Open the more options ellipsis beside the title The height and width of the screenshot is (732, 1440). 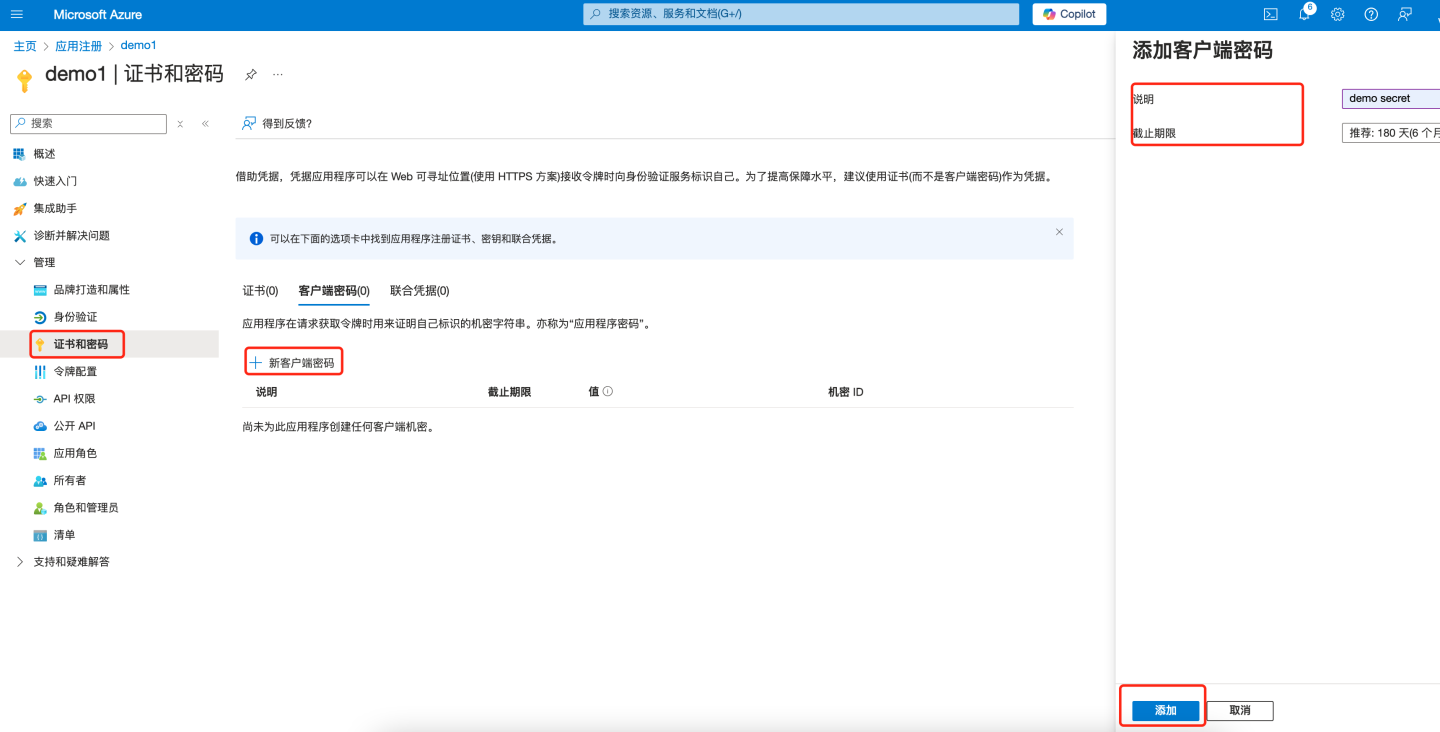point(278,75)
